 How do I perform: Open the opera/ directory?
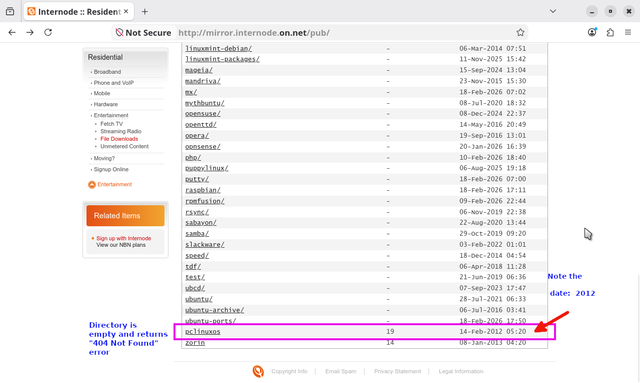pyautogui.click(x=197, y=136)
